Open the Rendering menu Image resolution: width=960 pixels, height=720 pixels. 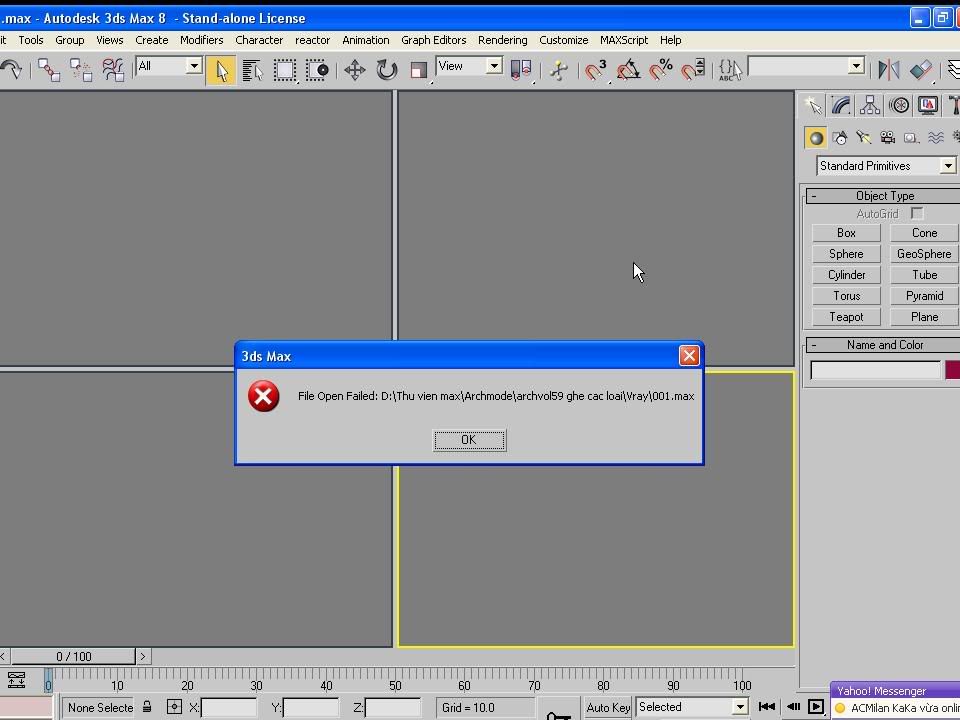pos(503,40)
